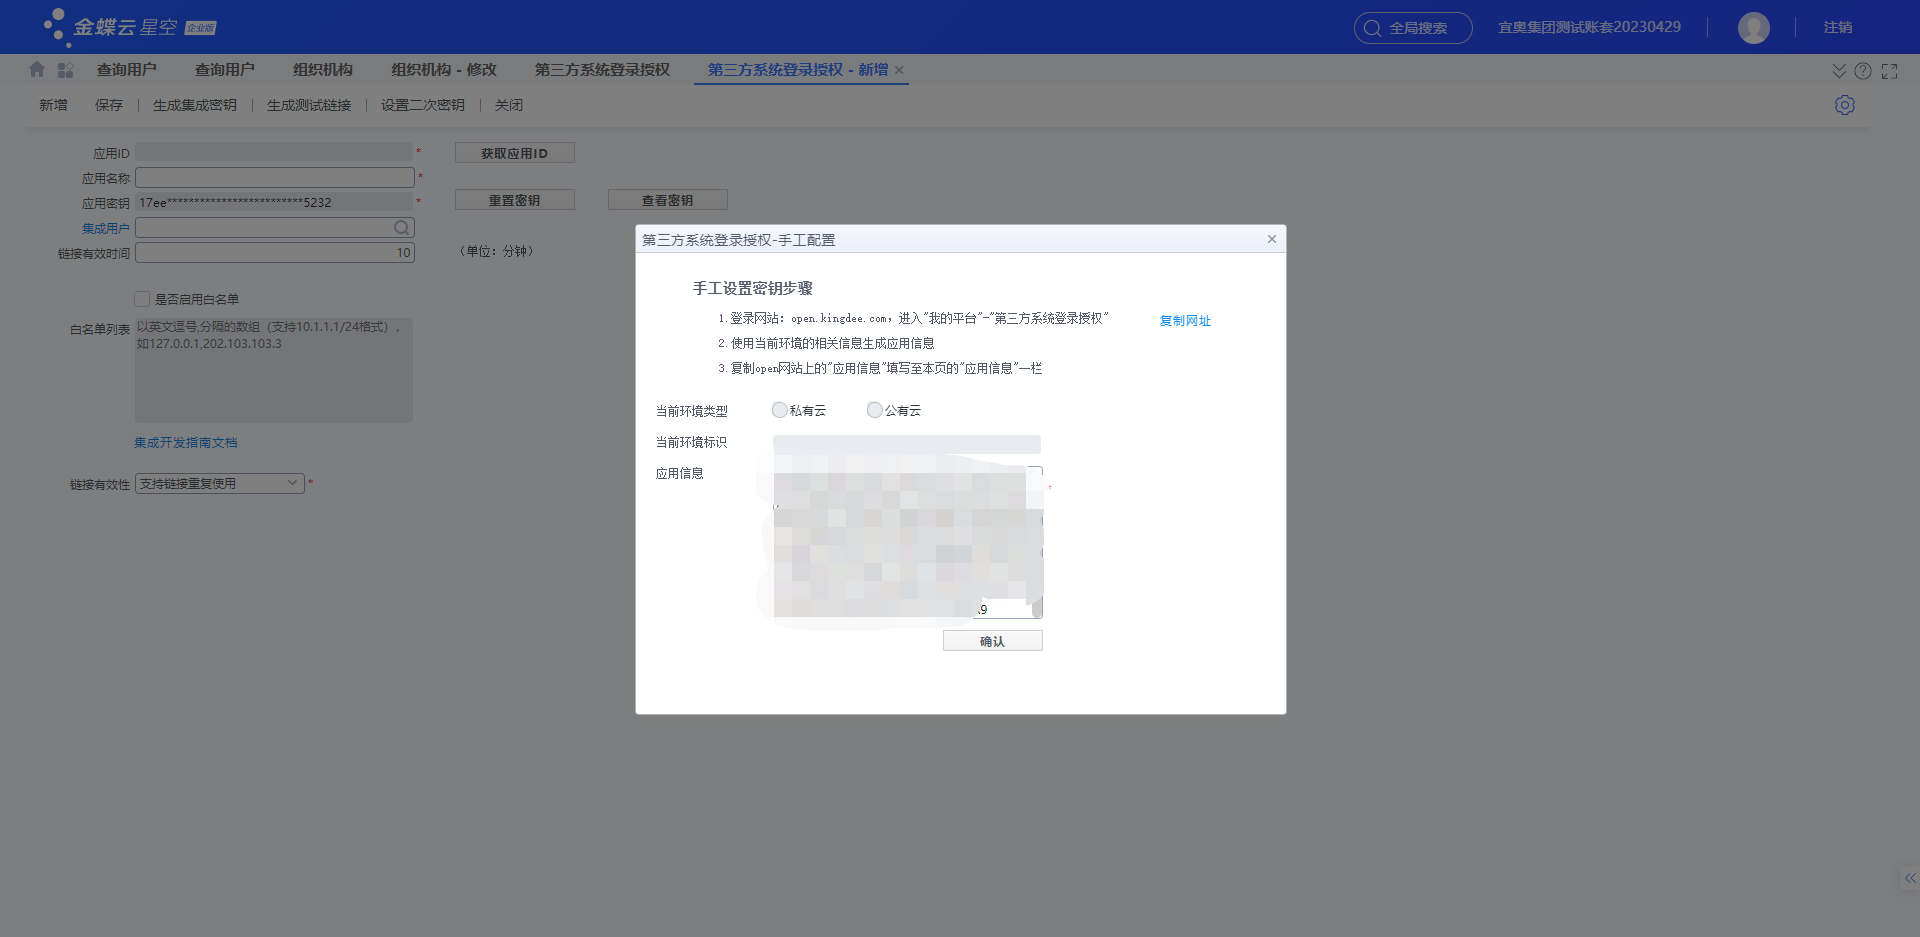Click 生成集成密钥 in the toolbar
The height and width of the screenshot is (937, 1920).
click(194, 105)
